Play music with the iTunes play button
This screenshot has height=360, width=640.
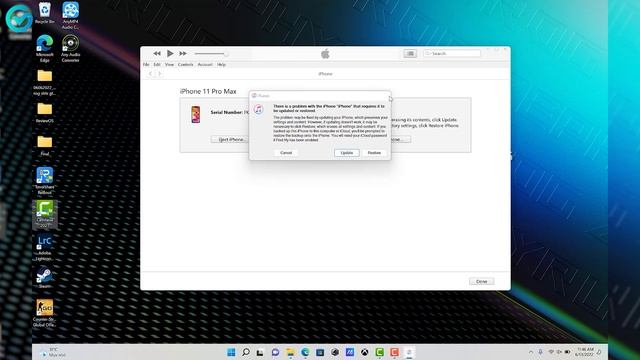[x=170, y=53]
